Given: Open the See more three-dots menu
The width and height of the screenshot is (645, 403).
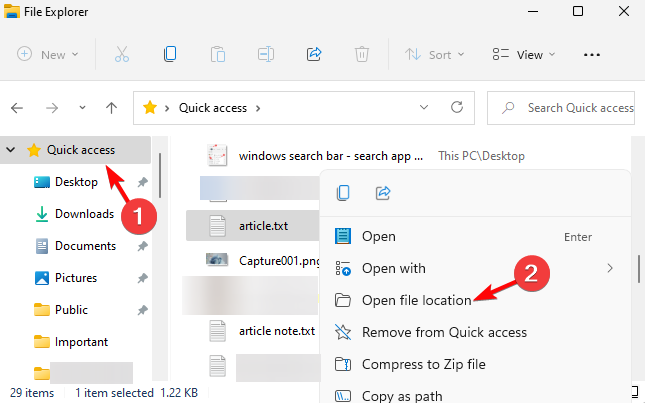Looking at the screenshot, I should (x=592, y=55).
